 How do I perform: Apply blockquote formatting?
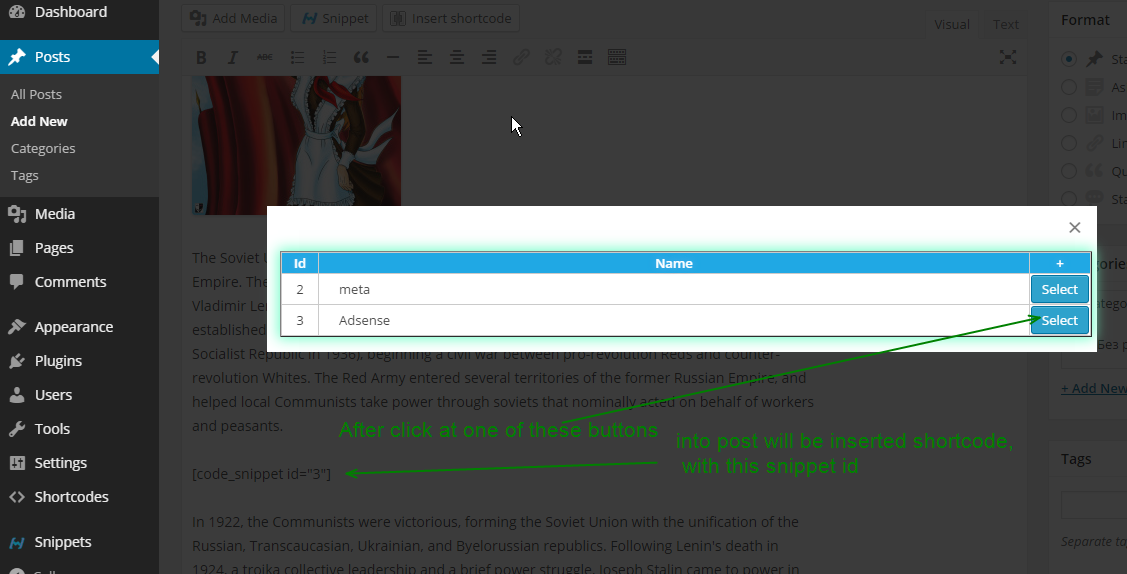coord(361,57)
